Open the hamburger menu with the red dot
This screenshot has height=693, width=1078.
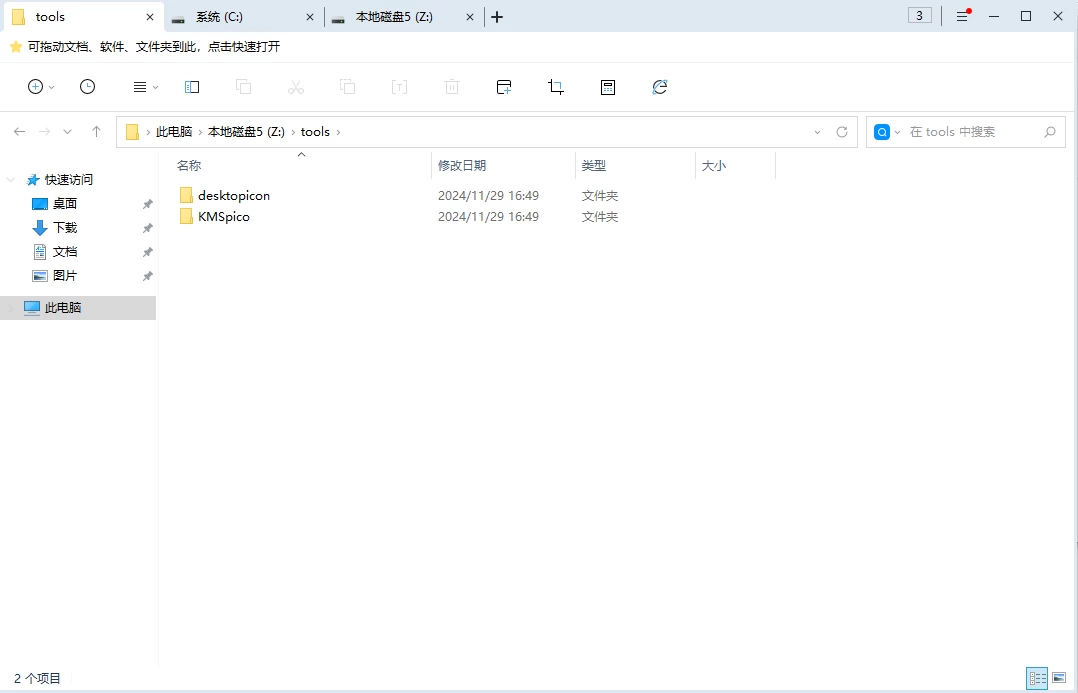coord(962,16)
